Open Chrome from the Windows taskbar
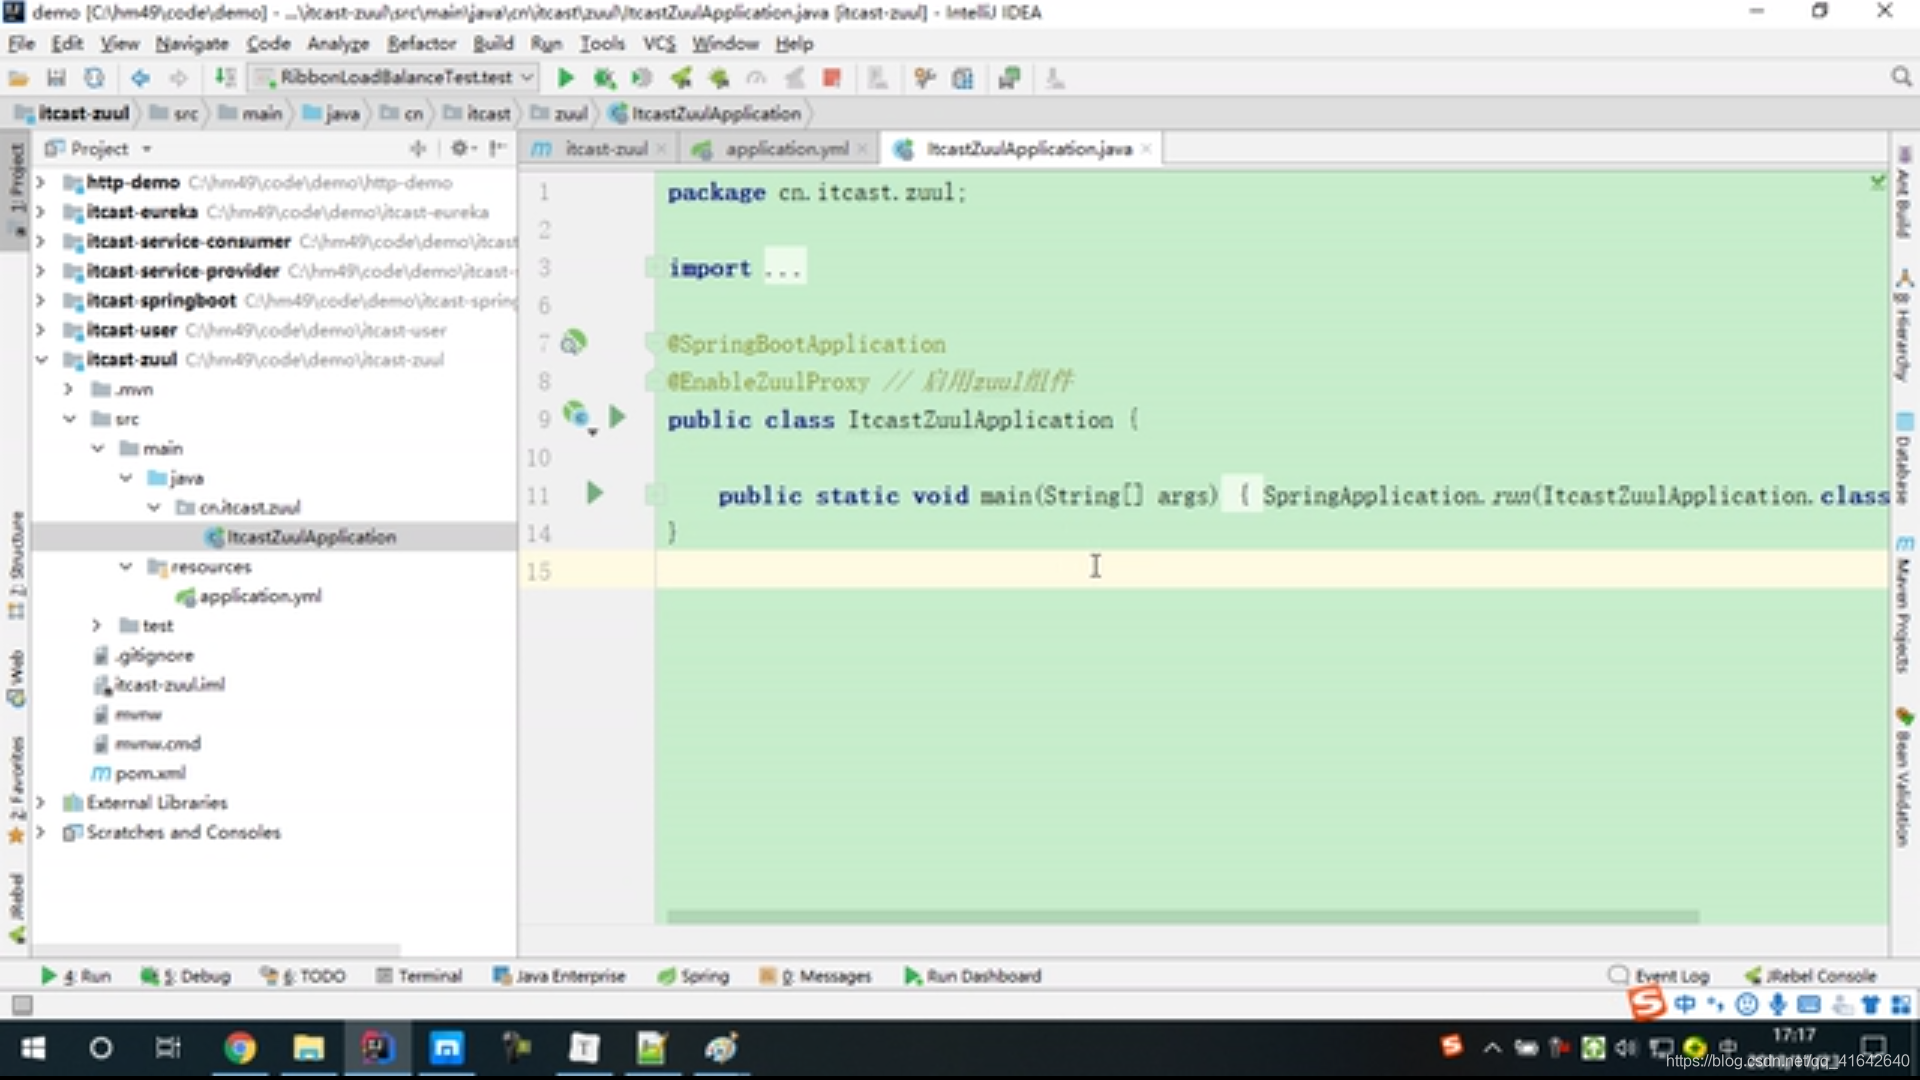The height and width of the screenshot is (1080, 1920). 239,1047
